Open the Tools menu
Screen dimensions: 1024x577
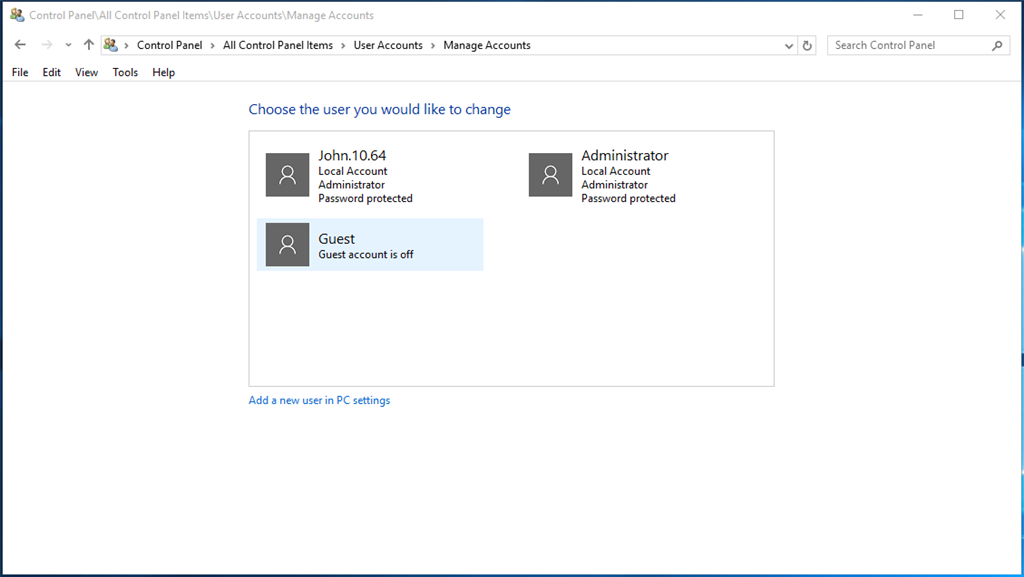125,72
